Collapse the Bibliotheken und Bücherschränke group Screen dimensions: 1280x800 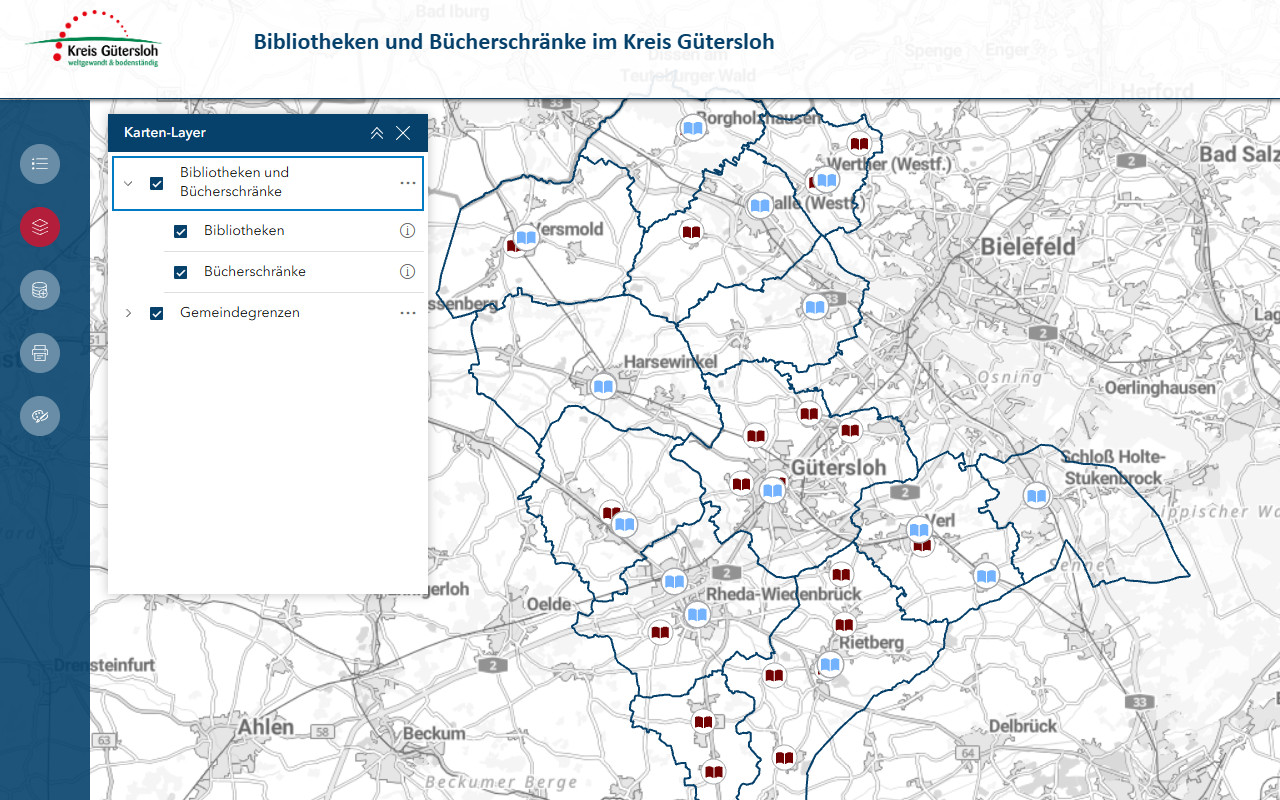tap(128, 183)
